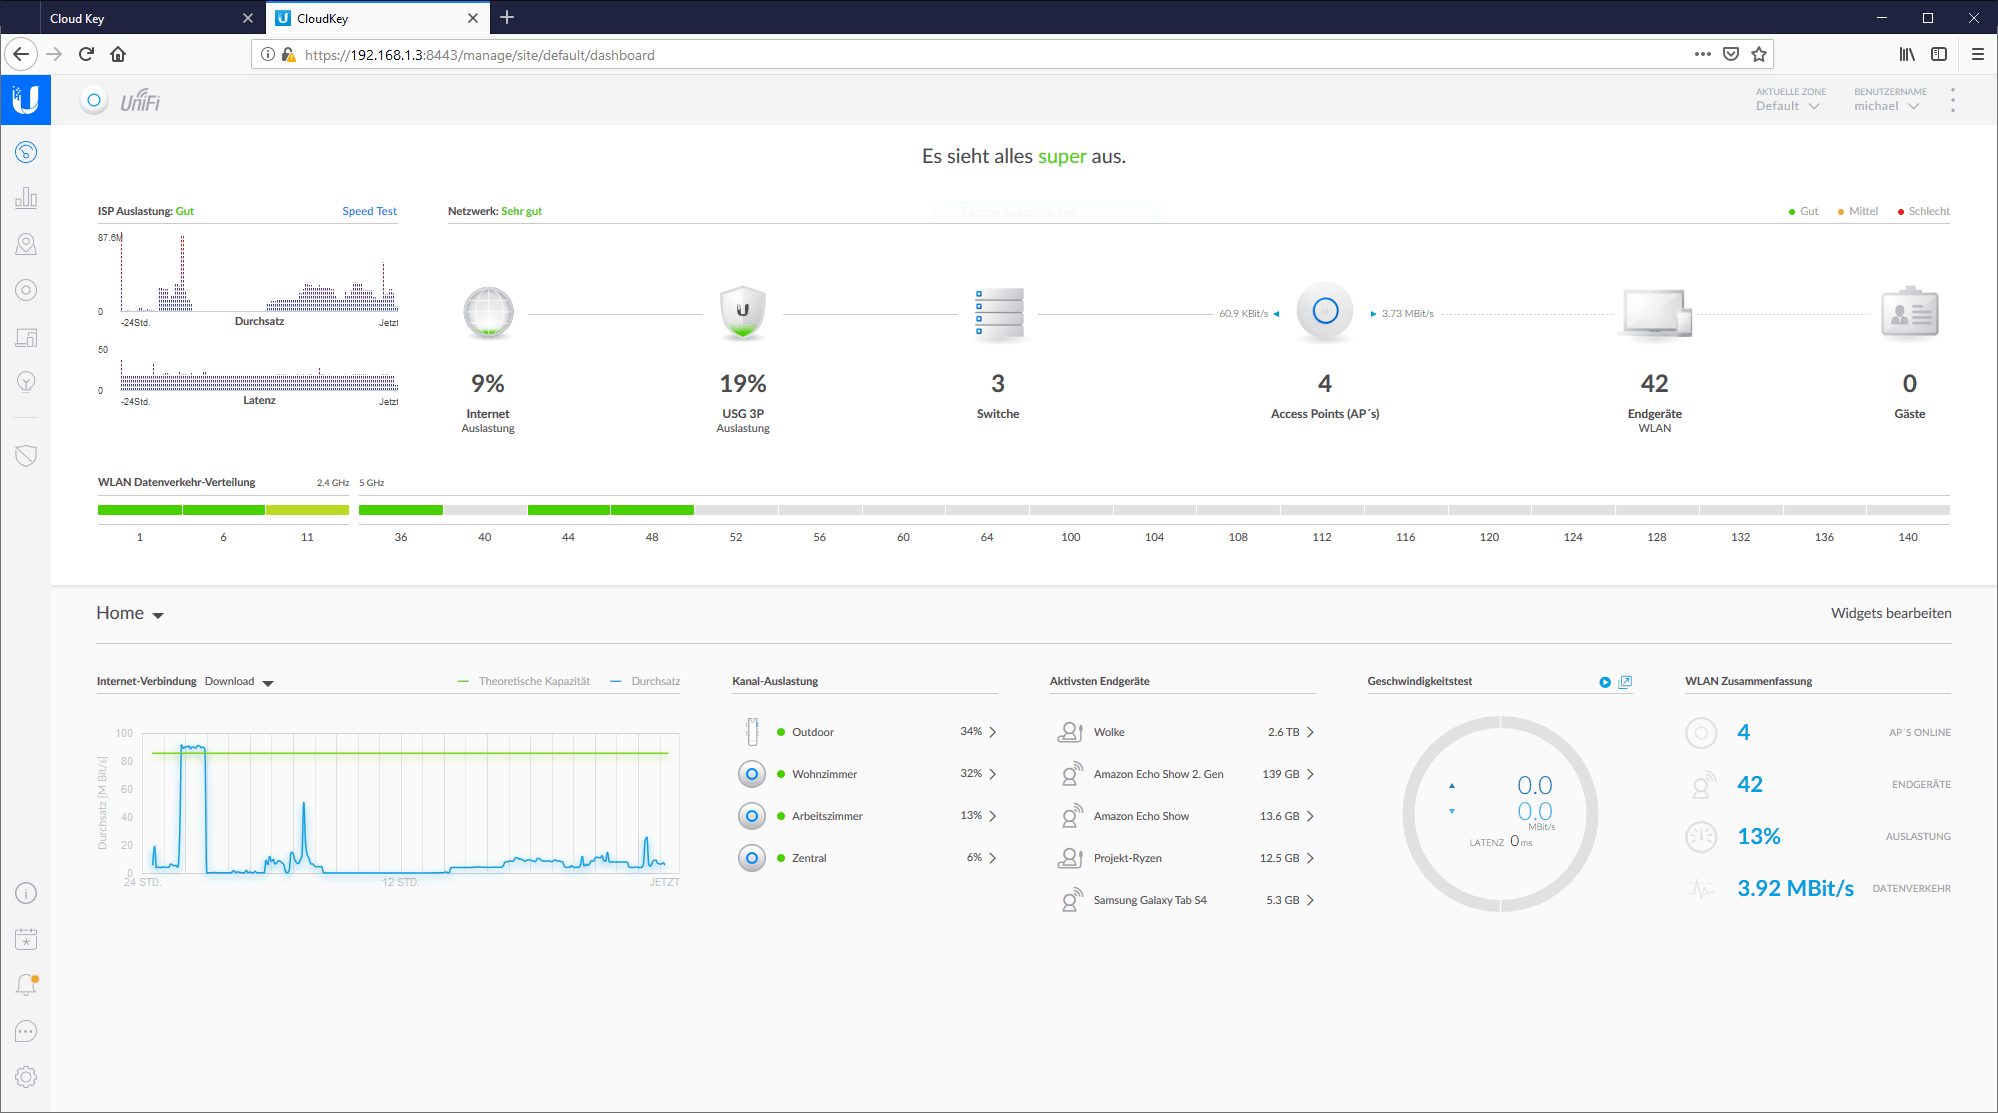Open the Download dropdown under Internet-Verbindung
The height and width of the screenshot is (1113, 1998).
(239, 681)
